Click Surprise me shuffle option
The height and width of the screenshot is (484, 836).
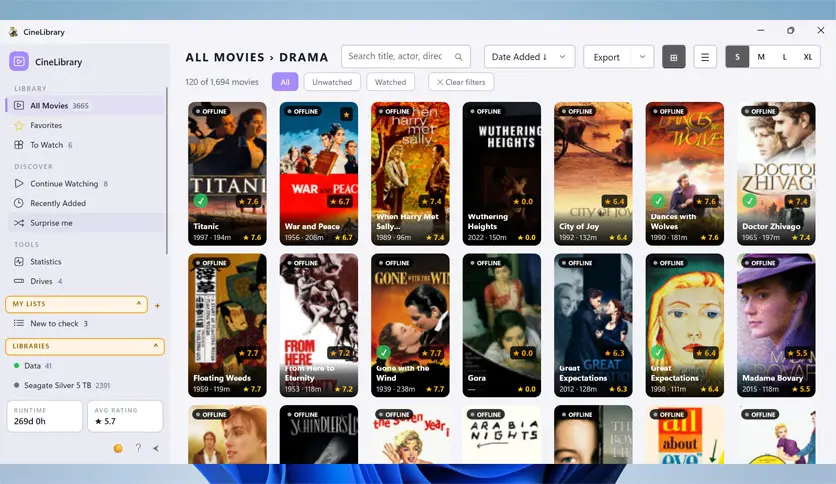pyautogui.click(x=85, y=223)
